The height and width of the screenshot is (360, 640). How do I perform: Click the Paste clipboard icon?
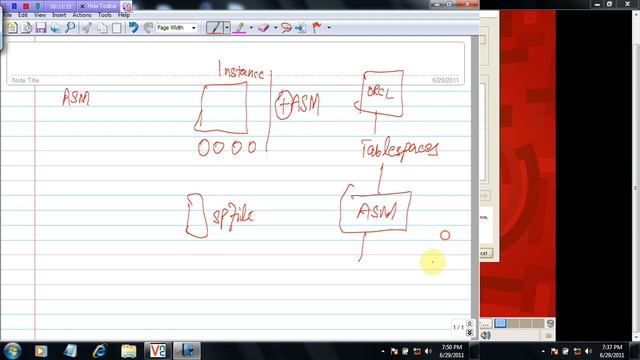click(x=117, y=28)
